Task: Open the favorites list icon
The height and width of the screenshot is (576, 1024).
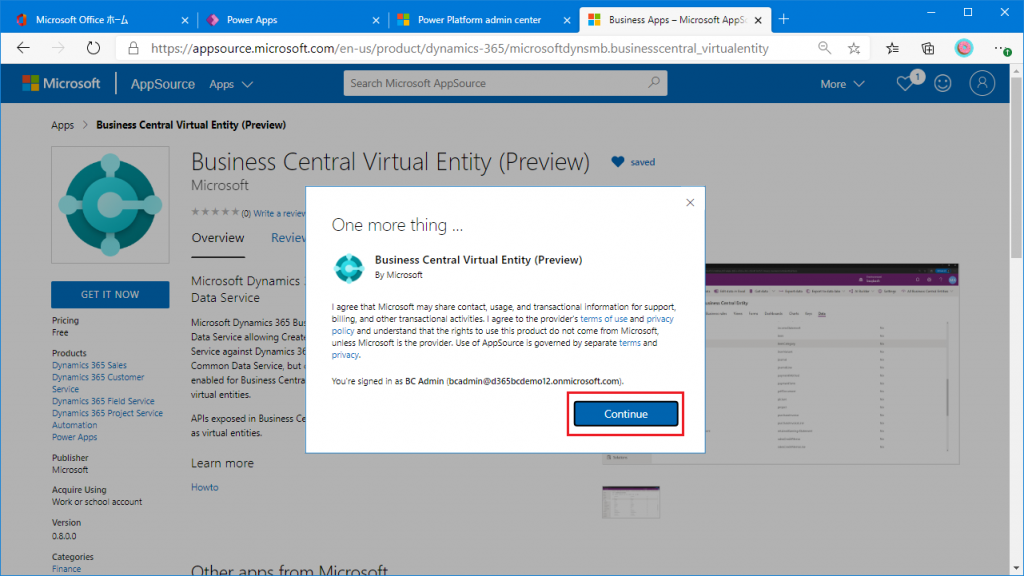Action: [892, 48]
